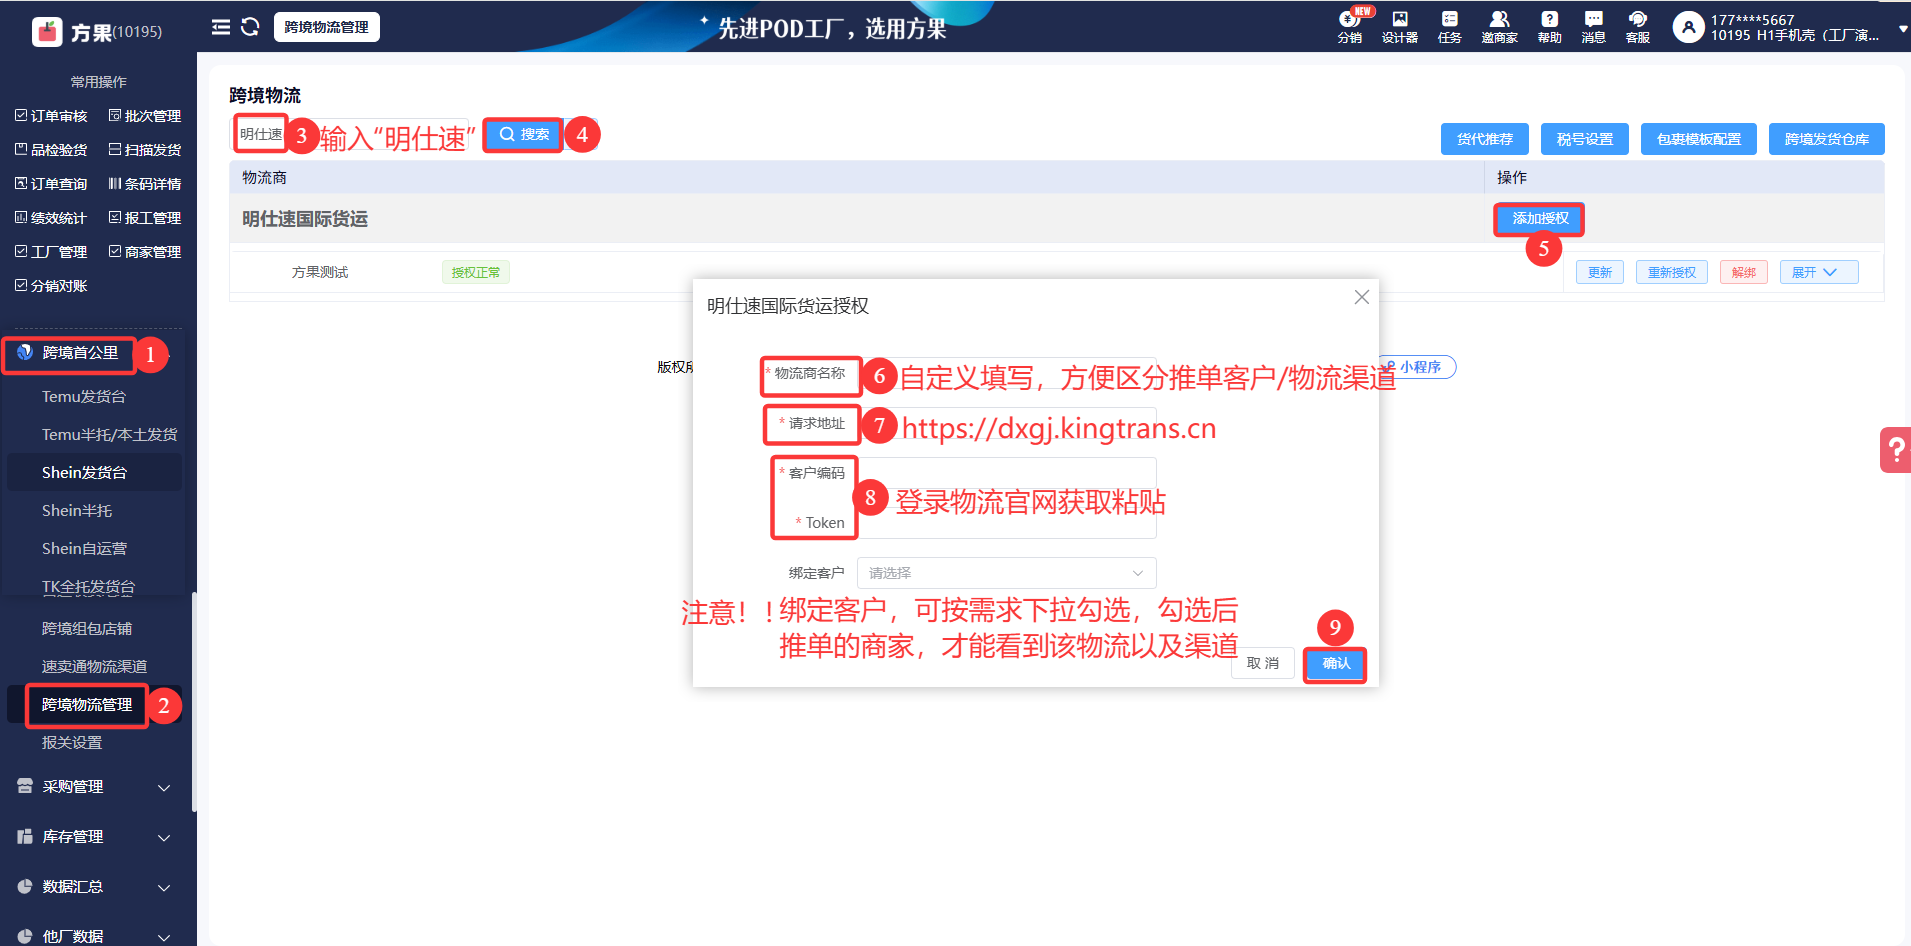Open 跨境物流管理 in sidebar
1911x946 pixels.
pyautogui.click(x=87, y=705)
